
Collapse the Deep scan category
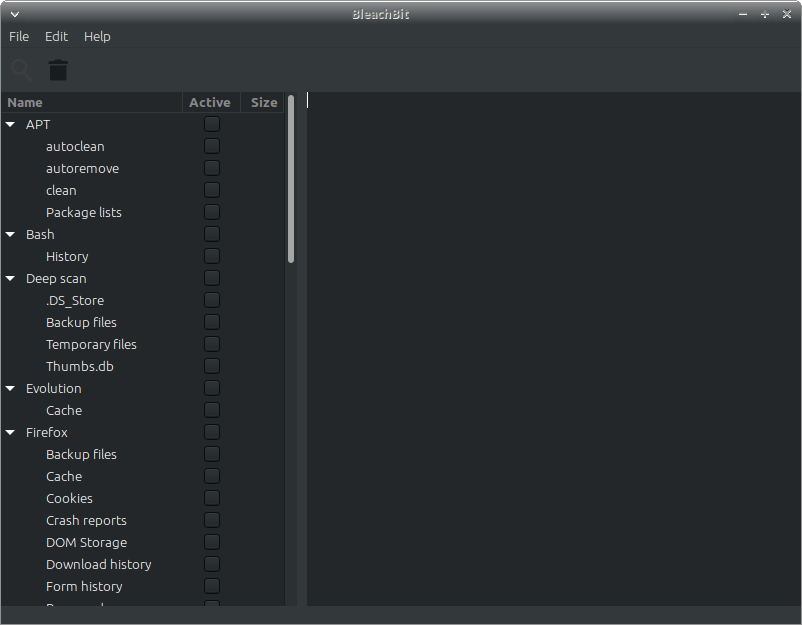click(x=10, y=278)
